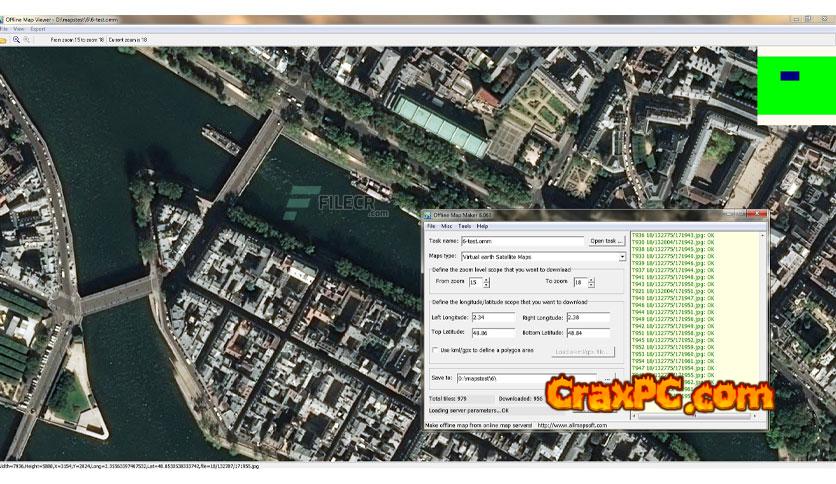Viewport: 836px width, 484px height.
Task: Click the open folder icon in viewer toolbar
Action: point(4,39)
